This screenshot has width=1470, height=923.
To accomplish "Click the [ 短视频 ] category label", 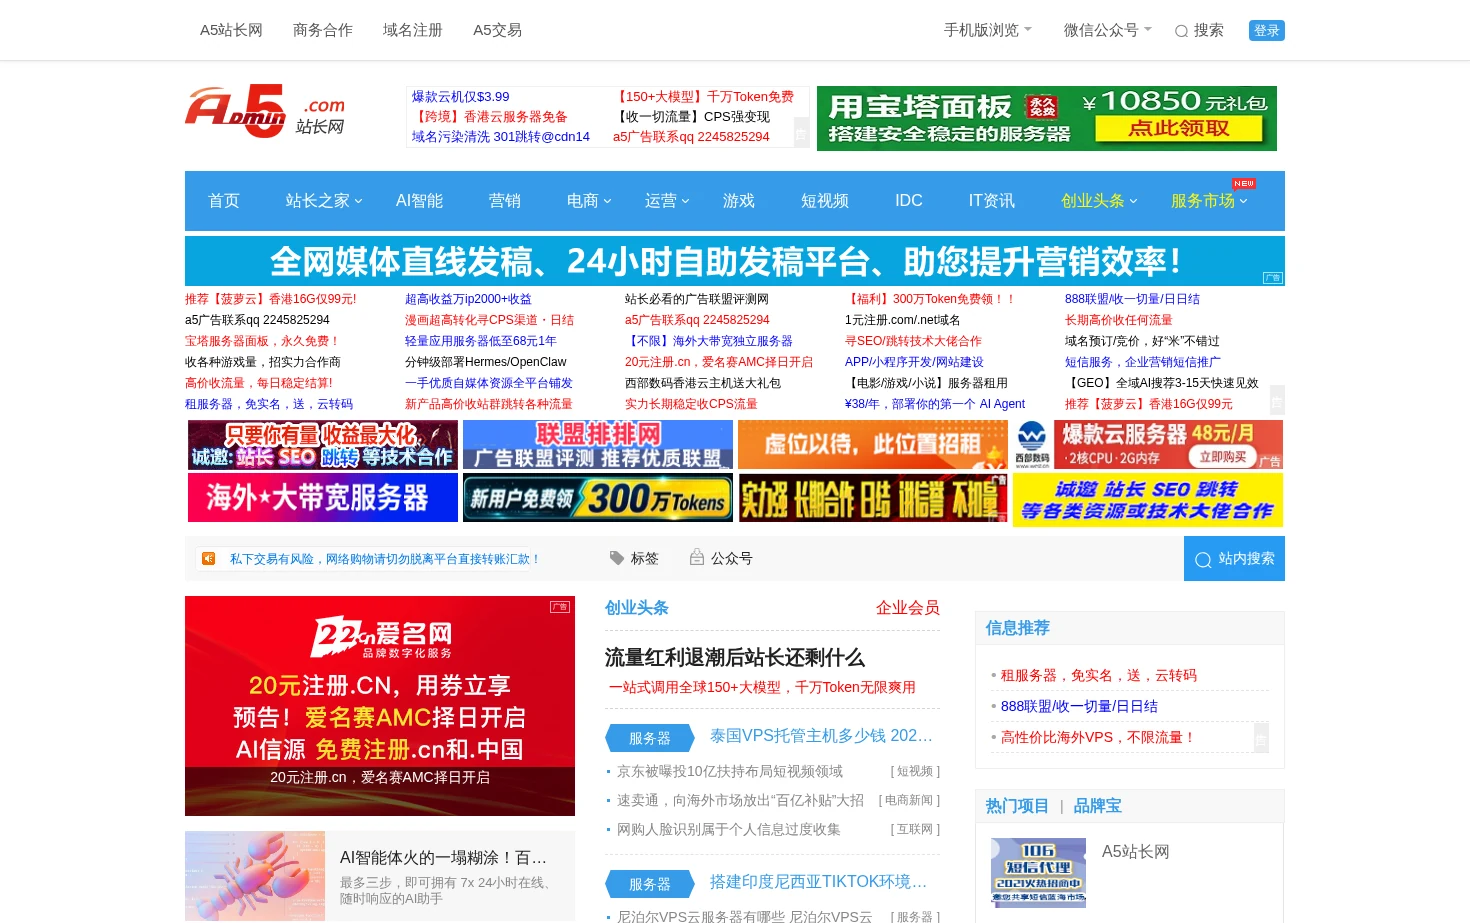I will (915, 772).
